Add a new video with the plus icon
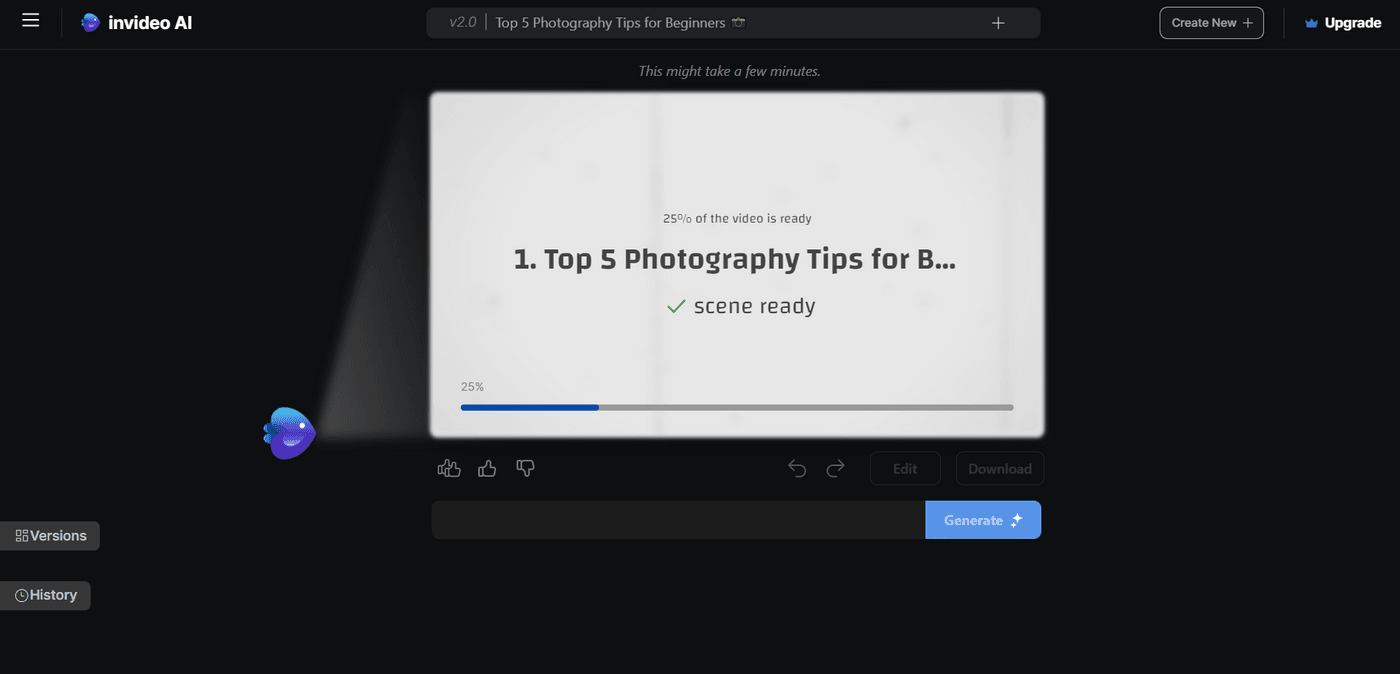The width and height of the screenshot is (1400, 674). 997,21
